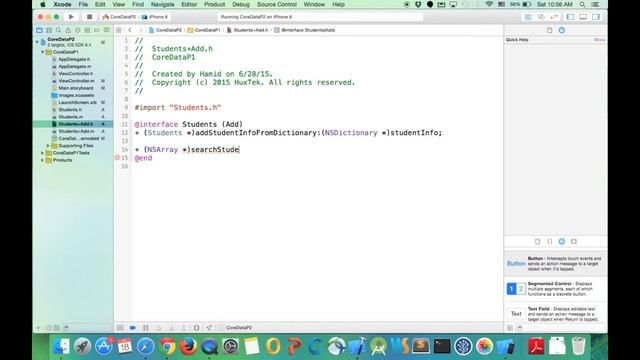This screenshot has height=360, width=640.
Task: Open the Source Control menu
Action: tap(276, 4)
